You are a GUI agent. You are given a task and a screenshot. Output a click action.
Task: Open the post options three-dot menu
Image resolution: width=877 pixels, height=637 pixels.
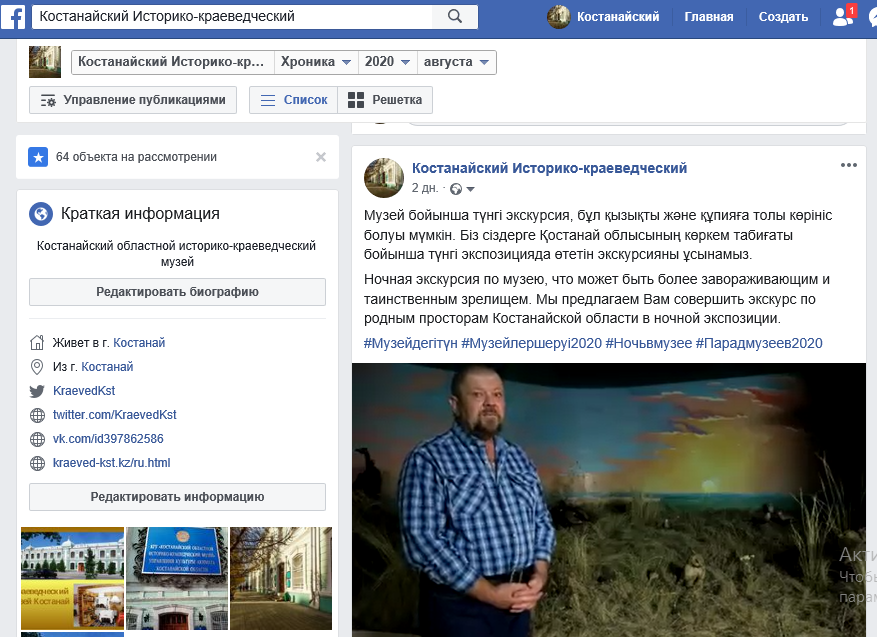click(848, 165)
